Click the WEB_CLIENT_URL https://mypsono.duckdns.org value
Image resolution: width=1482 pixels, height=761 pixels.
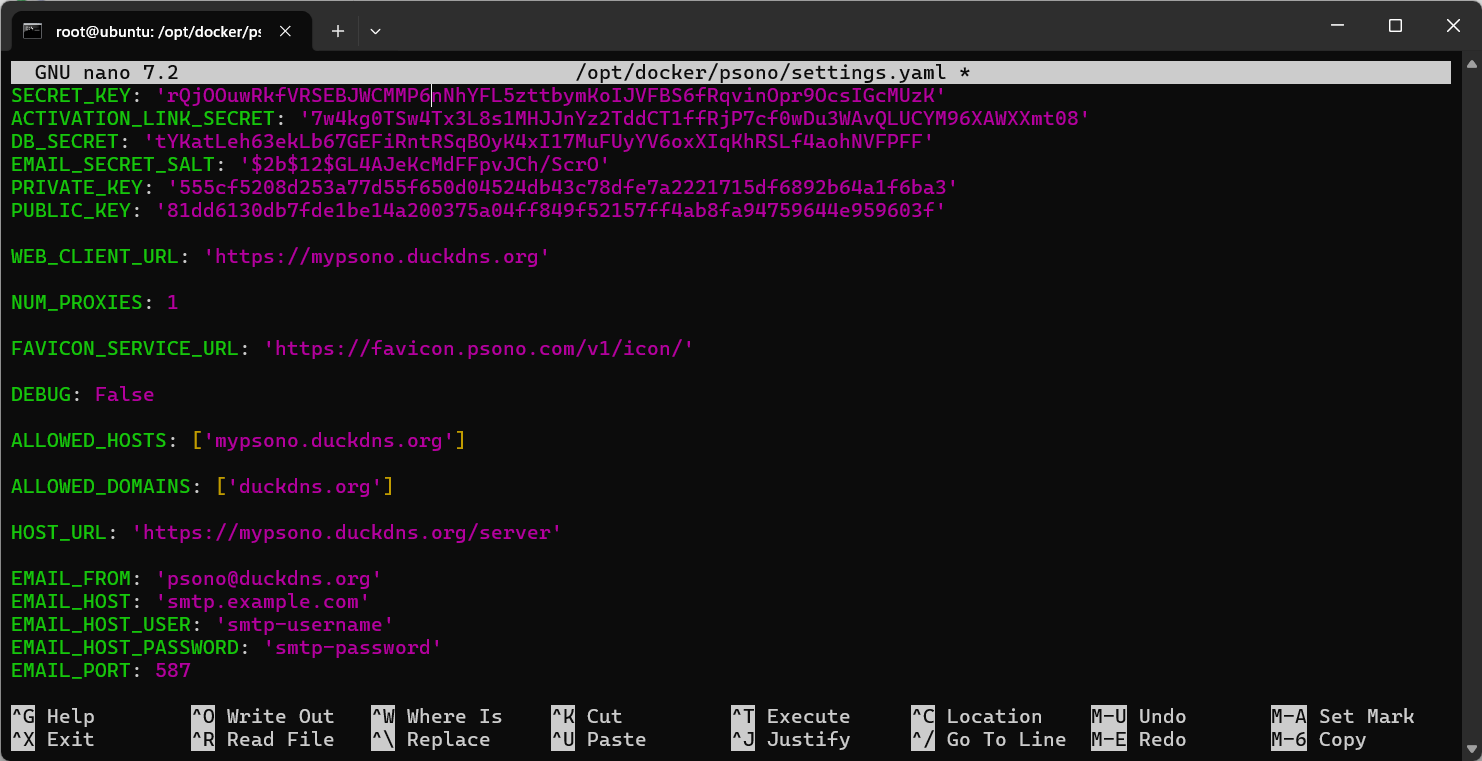(x=377, y=256)
